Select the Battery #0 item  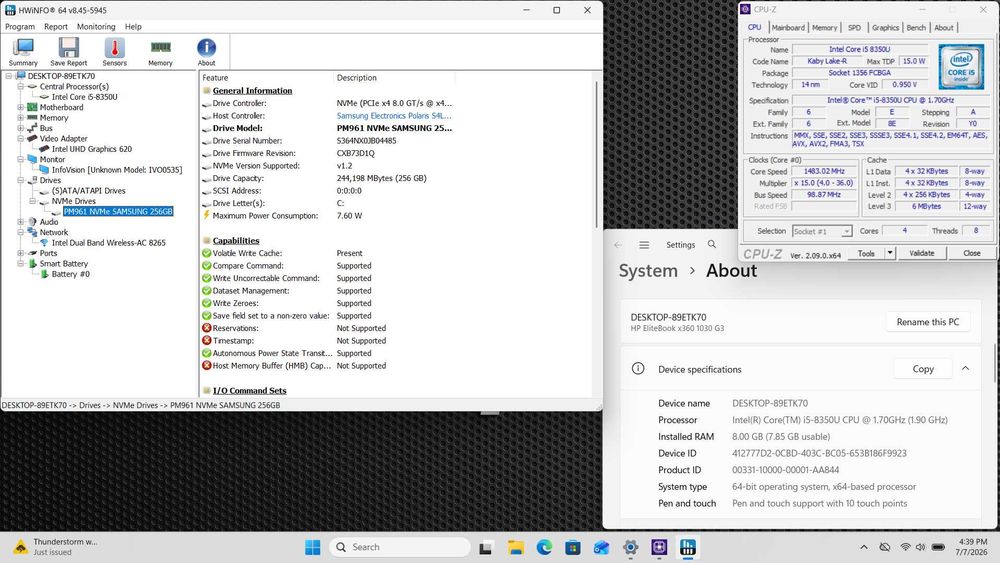pyautogui.click(x=70, y=274)
